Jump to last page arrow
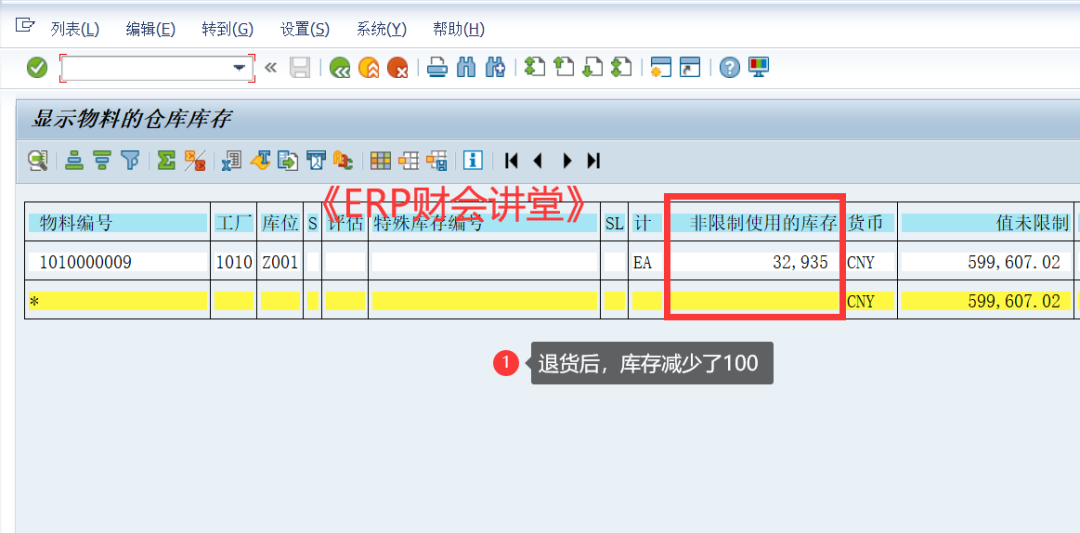 [594, 160]
